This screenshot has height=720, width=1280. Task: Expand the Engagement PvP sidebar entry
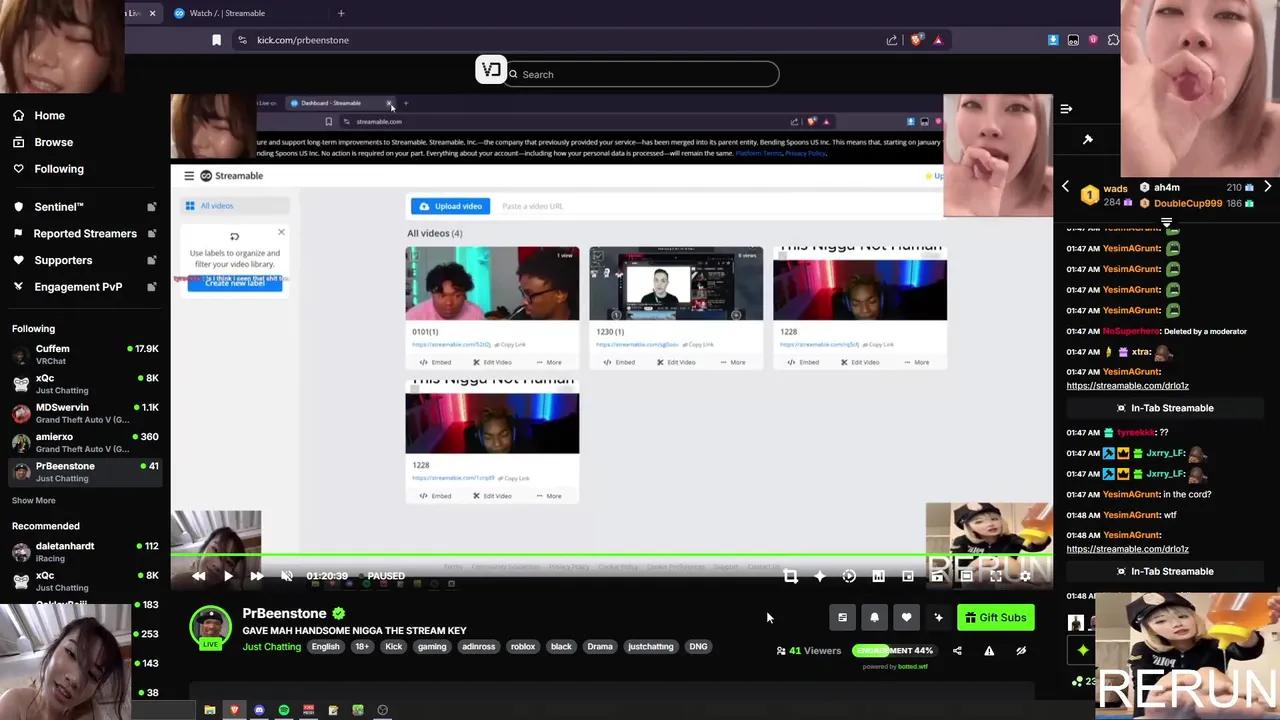click(78, 287)
